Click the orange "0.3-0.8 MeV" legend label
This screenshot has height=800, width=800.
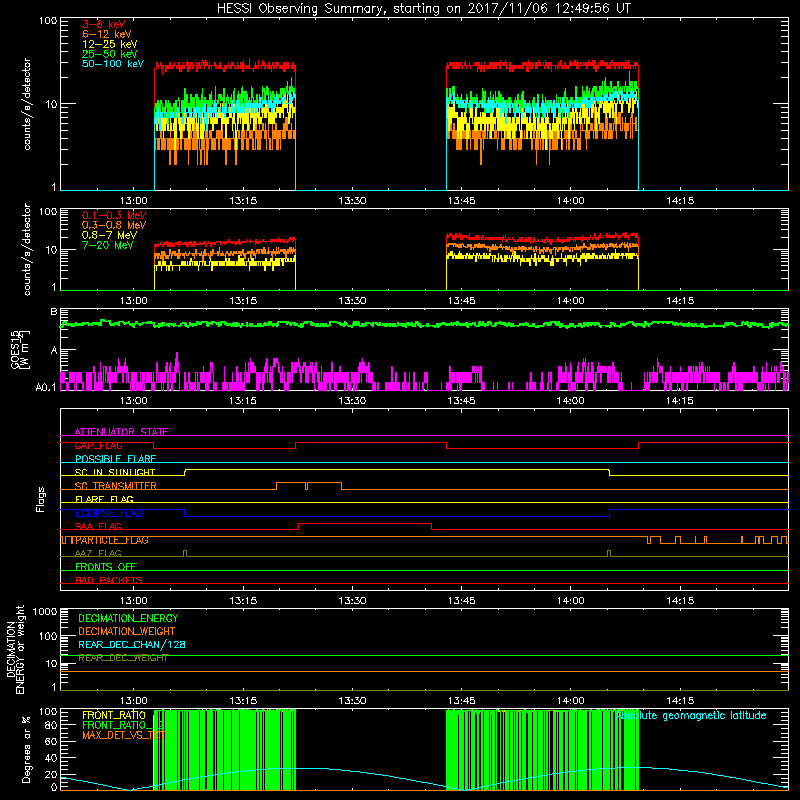[x=114, y=225]
